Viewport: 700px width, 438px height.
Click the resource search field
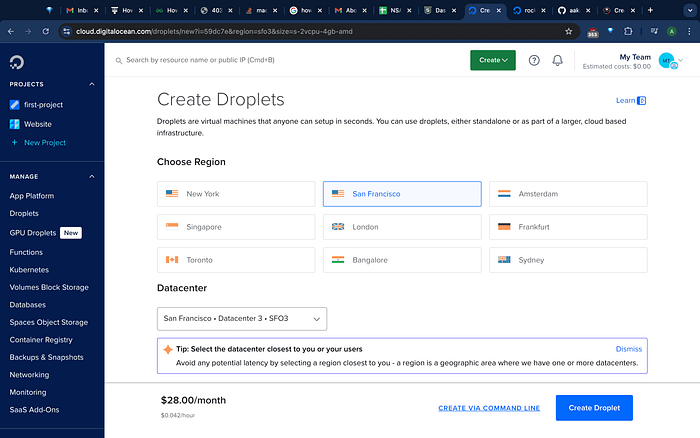[200, 60]
